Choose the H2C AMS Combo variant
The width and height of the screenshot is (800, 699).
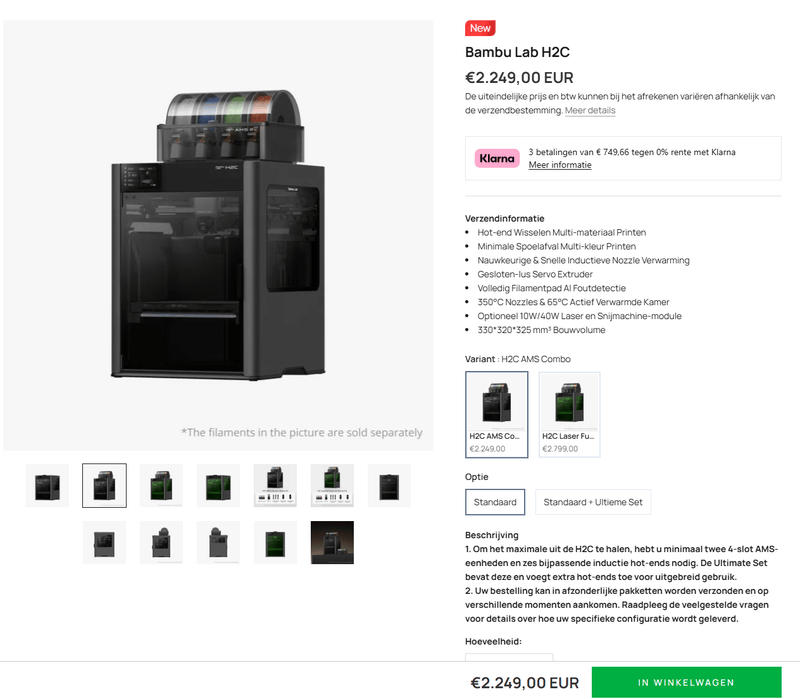[497, 414]
